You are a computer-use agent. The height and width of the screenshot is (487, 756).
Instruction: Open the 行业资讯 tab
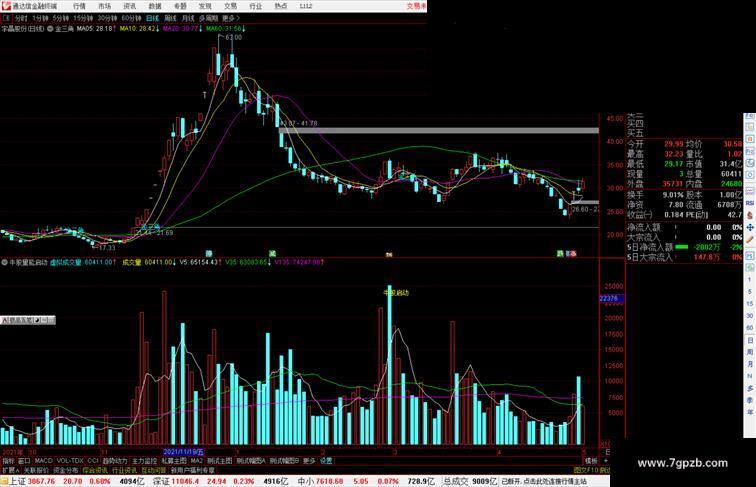pyautogui.click(x=124, y=470)
